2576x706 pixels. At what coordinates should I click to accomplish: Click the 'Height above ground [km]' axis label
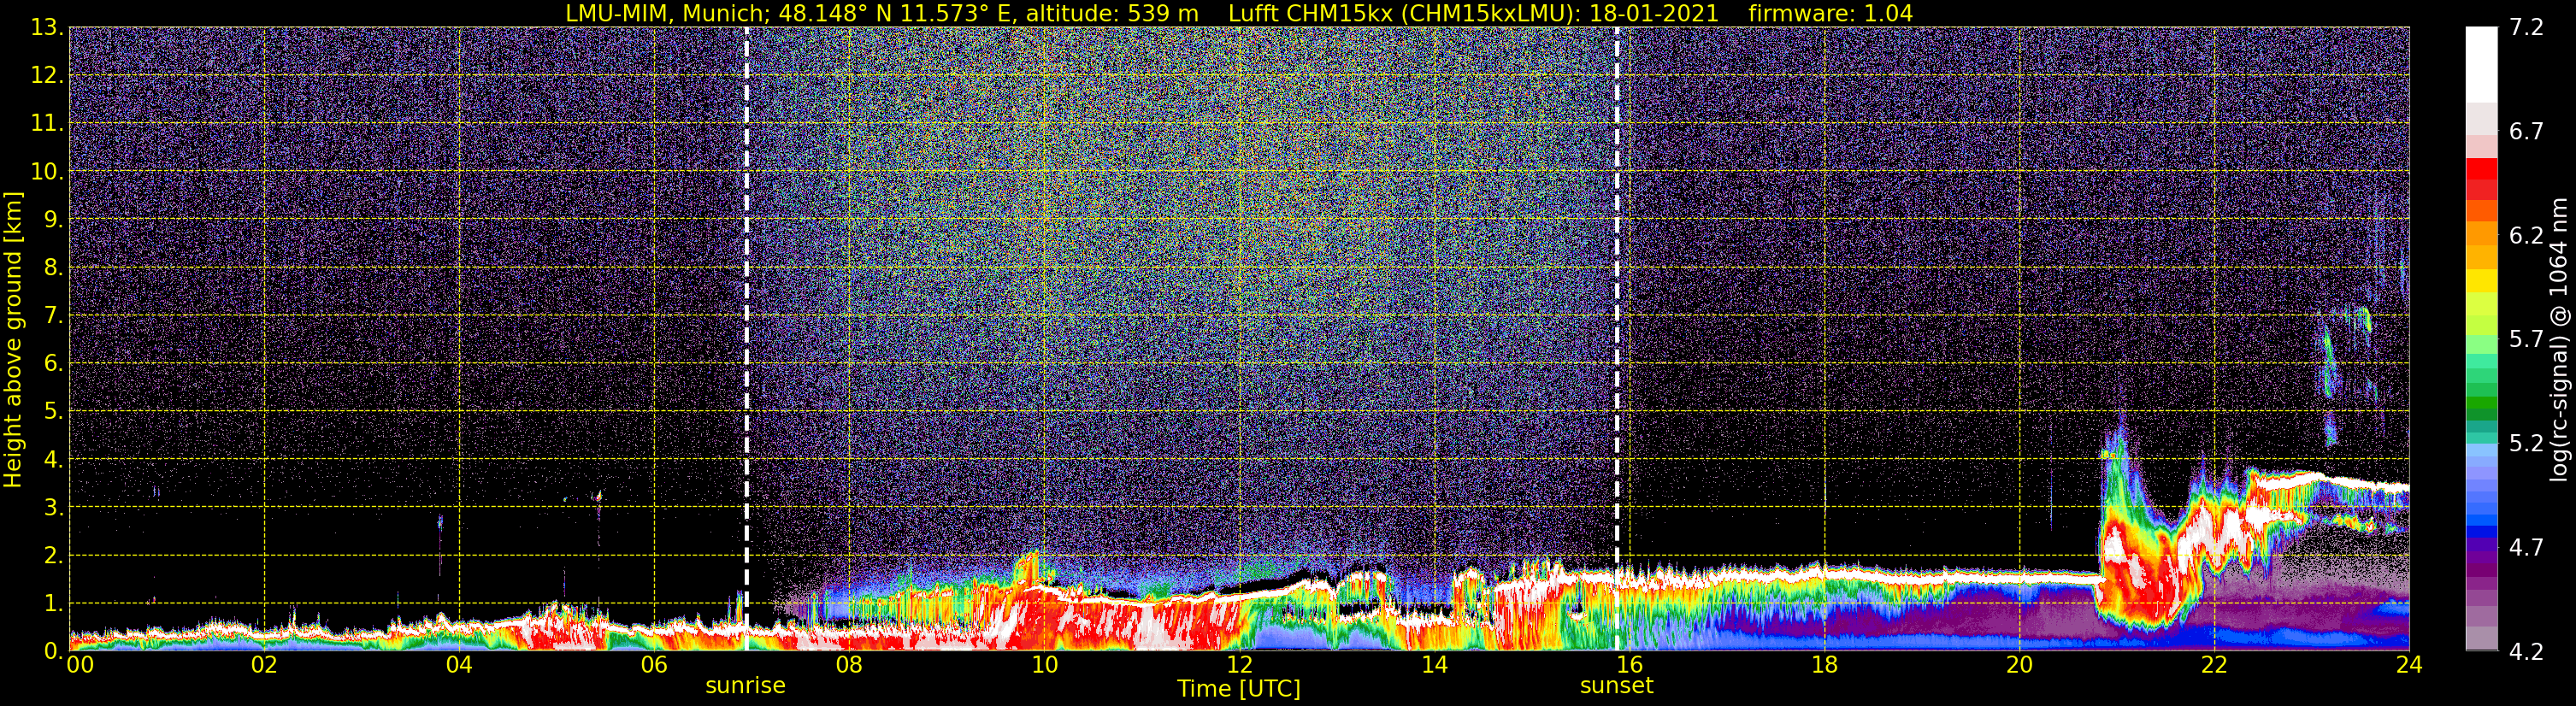(x=13, y=340)
